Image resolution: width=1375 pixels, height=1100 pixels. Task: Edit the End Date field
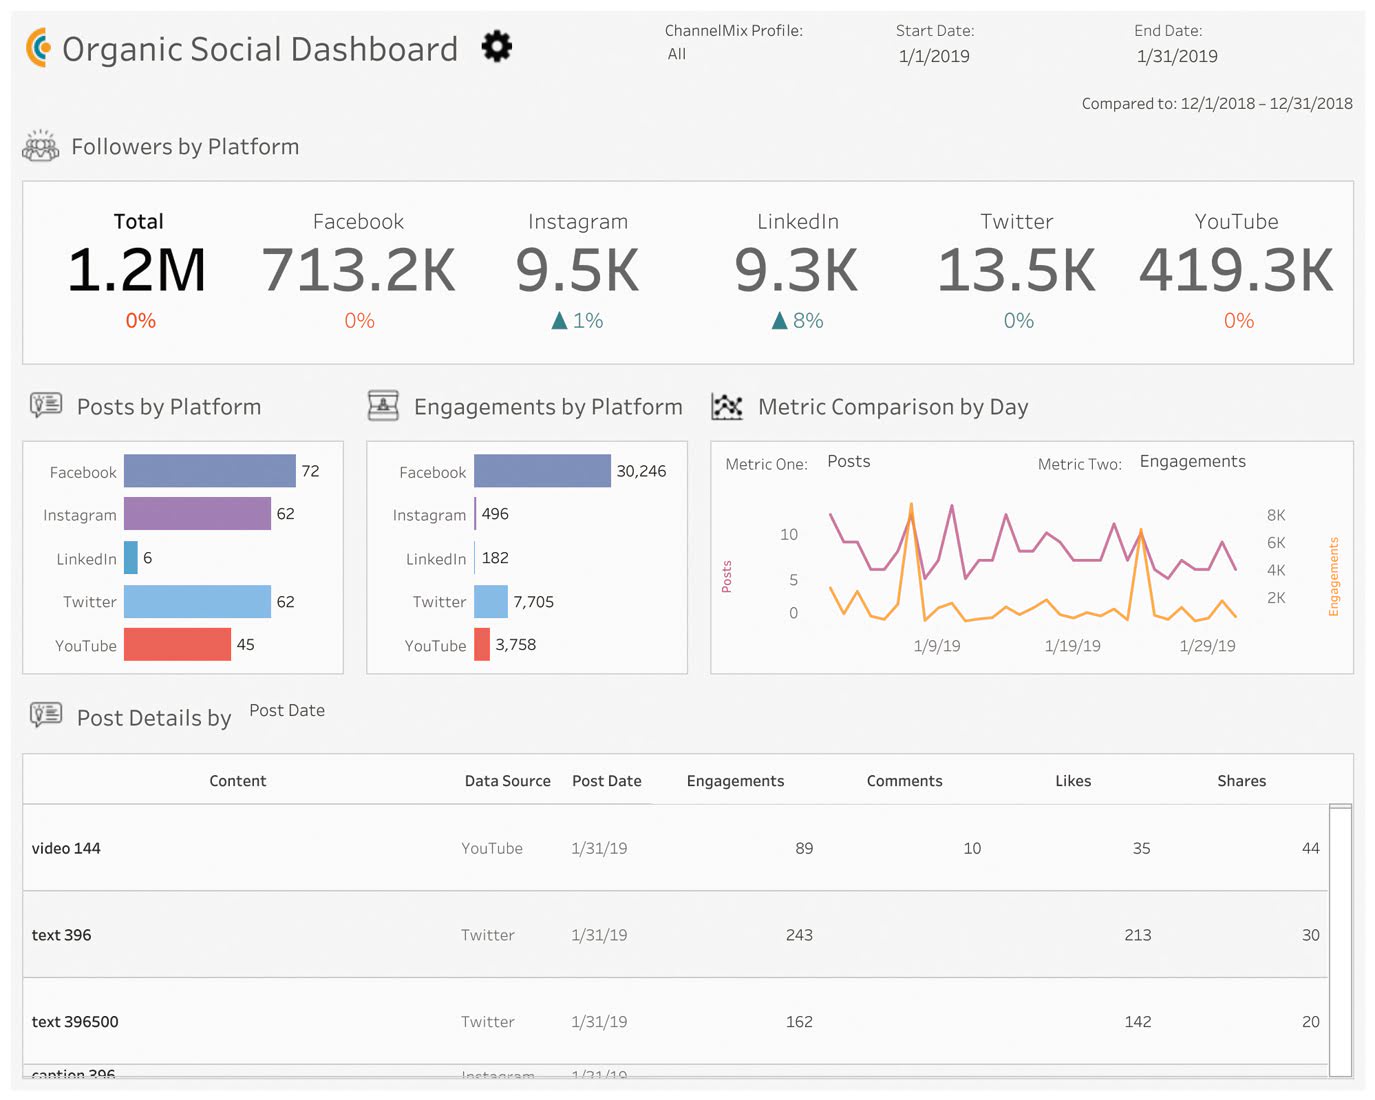click(1177, 56)
